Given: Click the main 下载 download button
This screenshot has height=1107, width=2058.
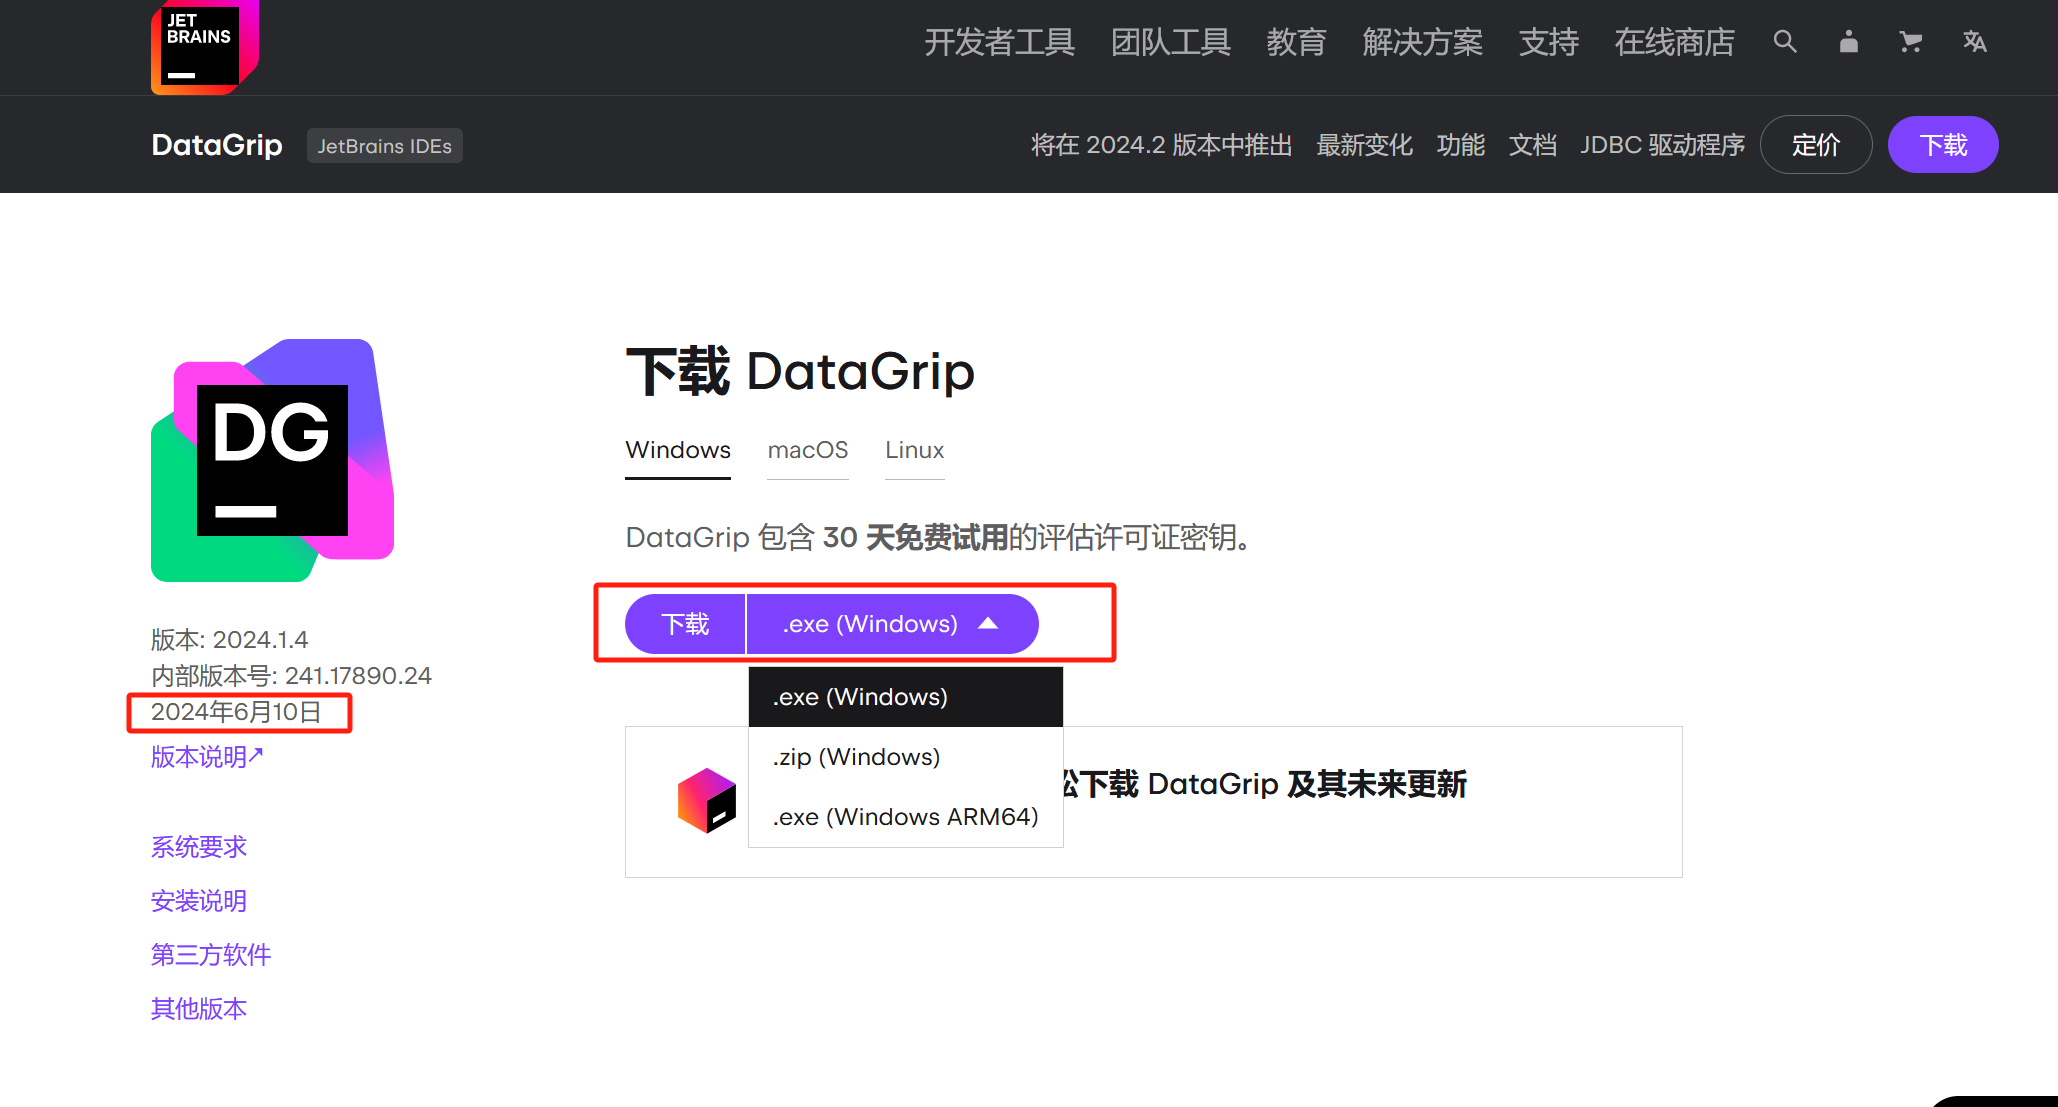Looking at the screenshot, I should [x=685, y=624].
